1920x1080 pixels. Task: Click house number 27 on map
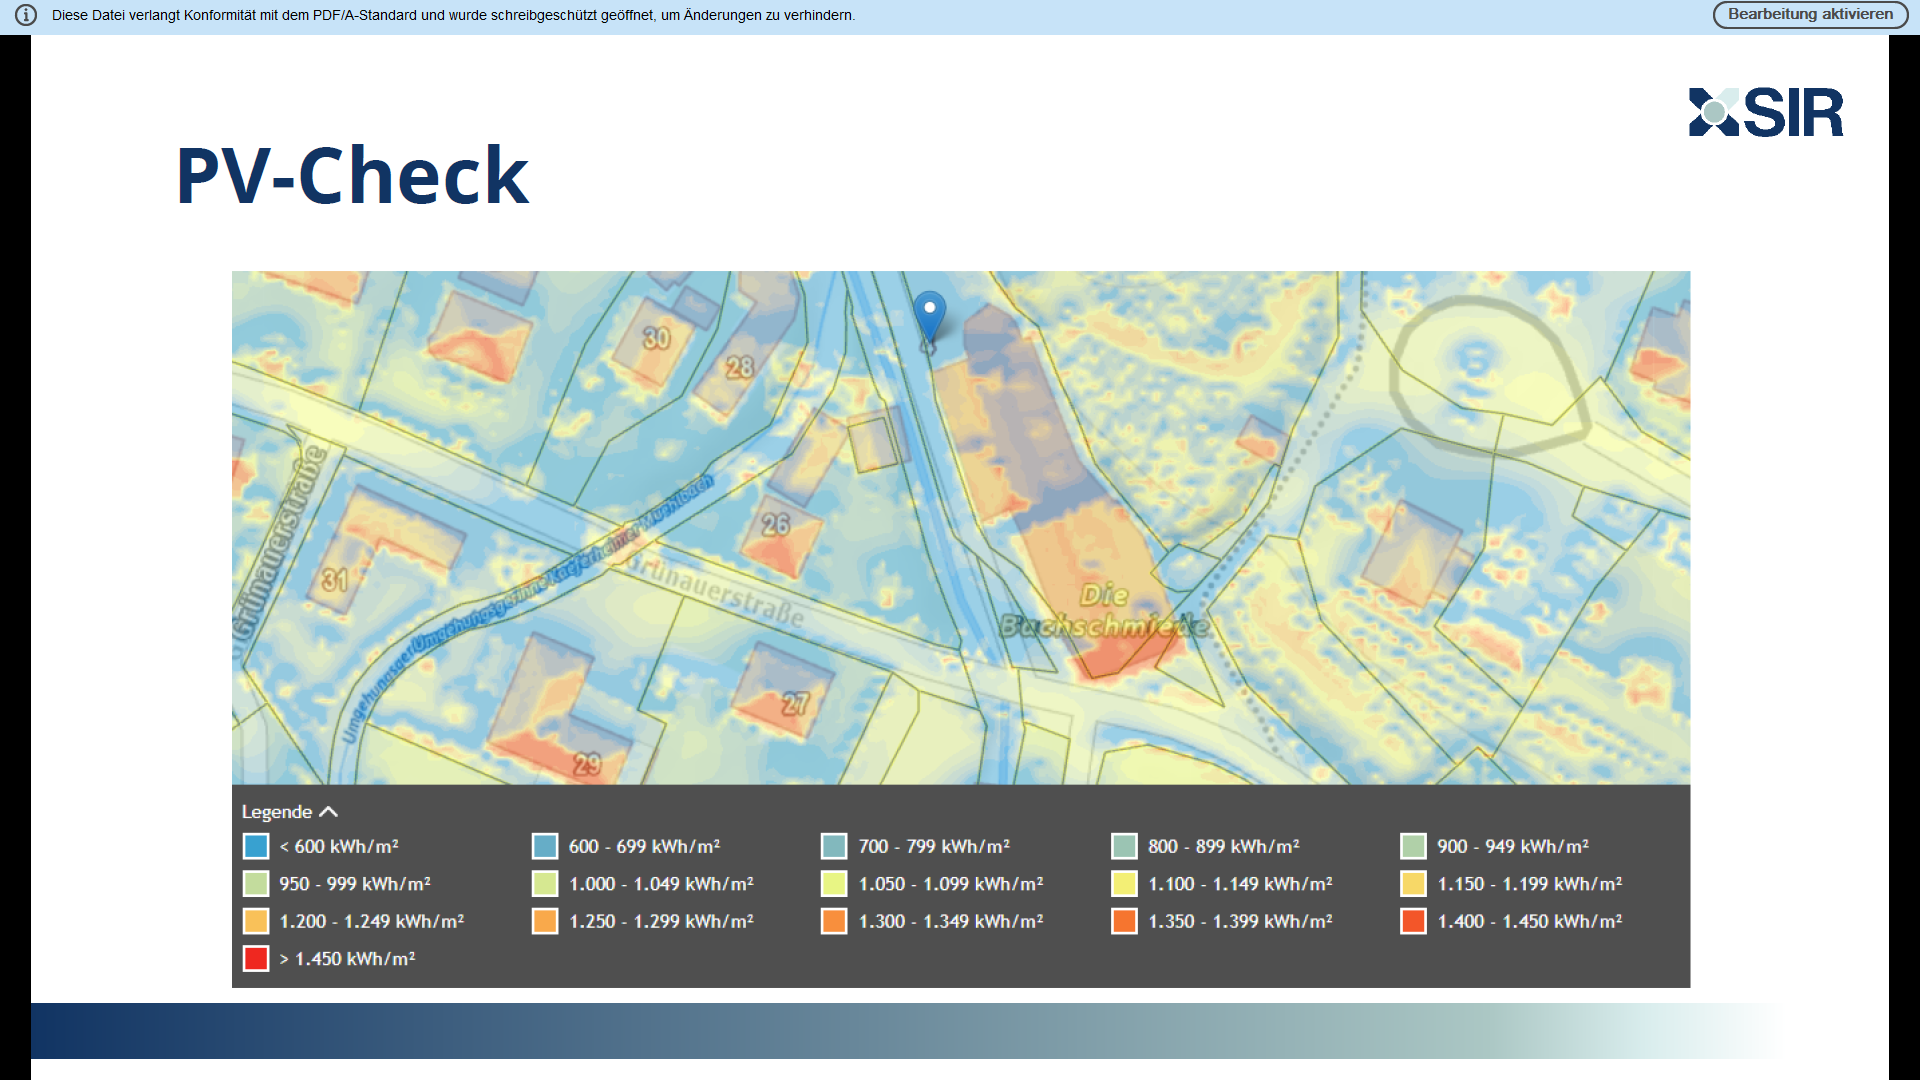[796, 704]
